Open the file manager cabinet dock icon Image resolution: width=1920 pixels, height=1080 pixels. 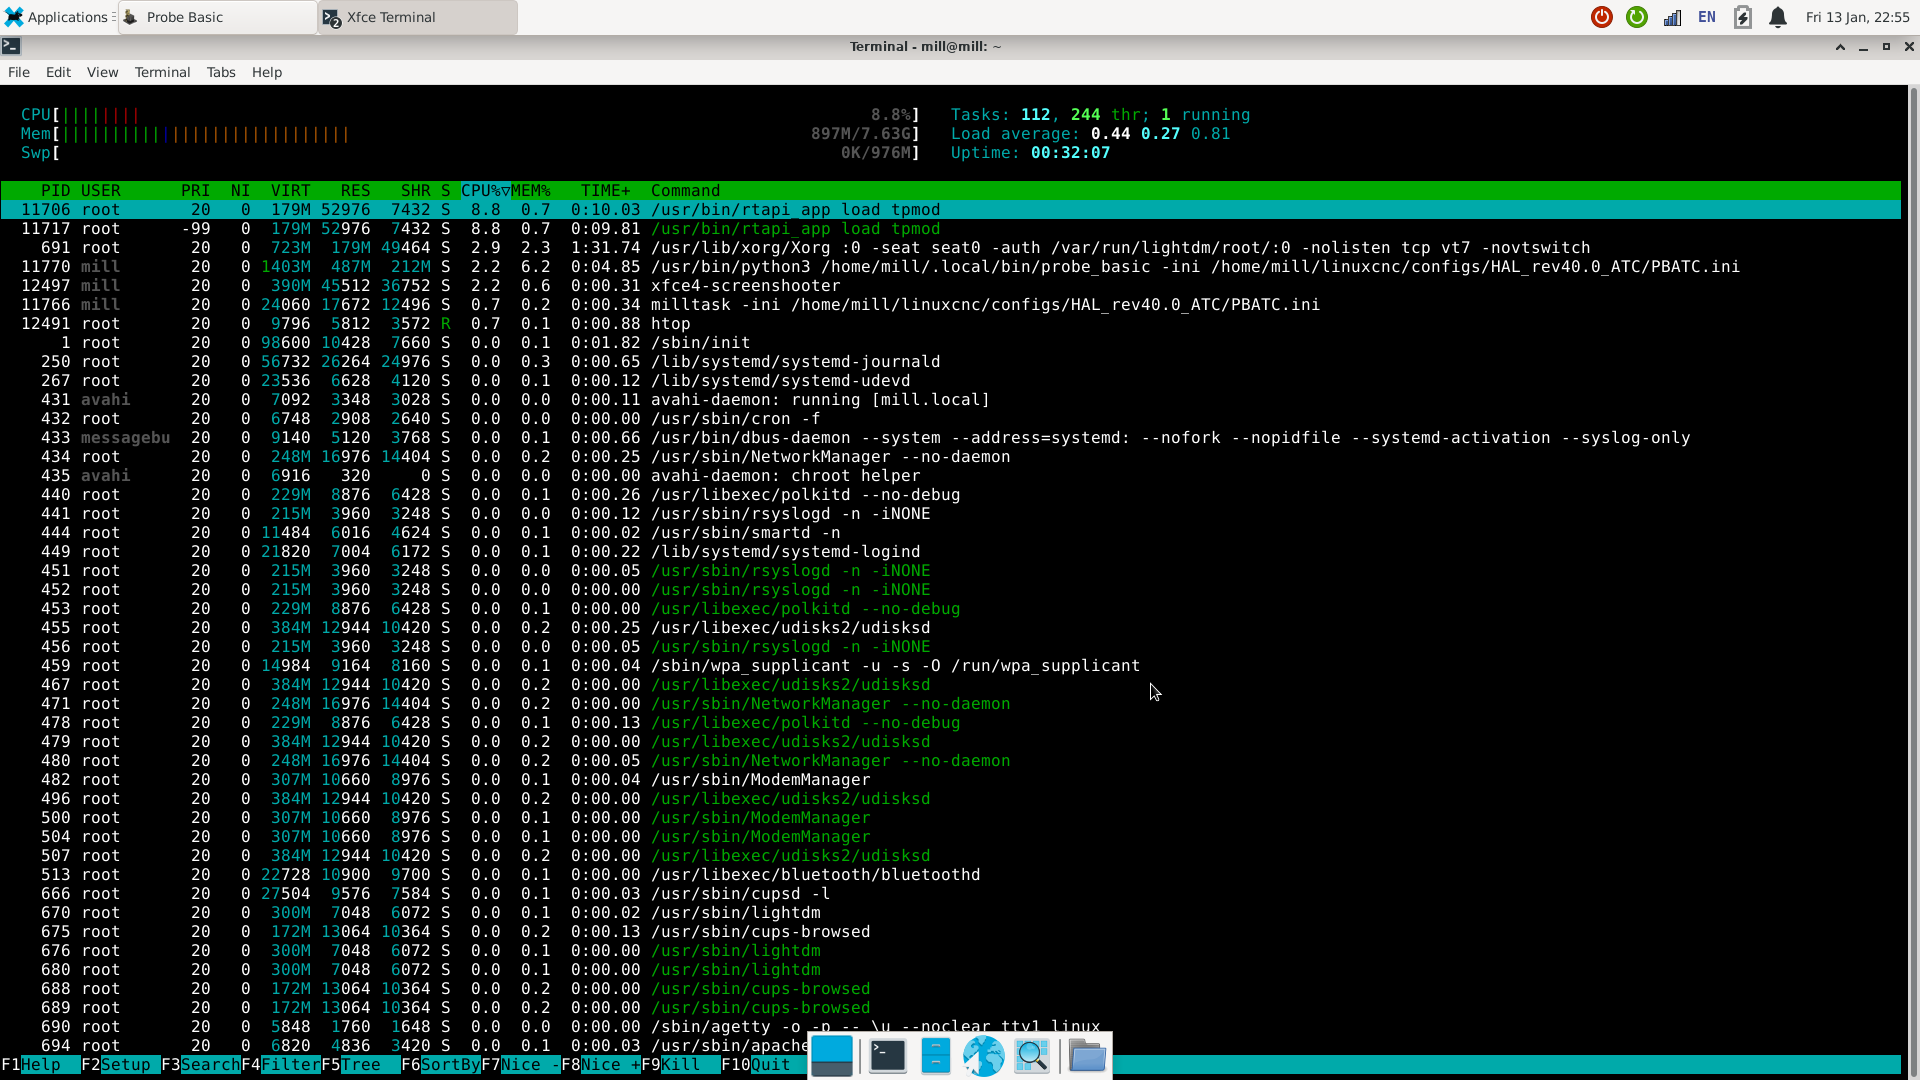[x=935, y=1055]
